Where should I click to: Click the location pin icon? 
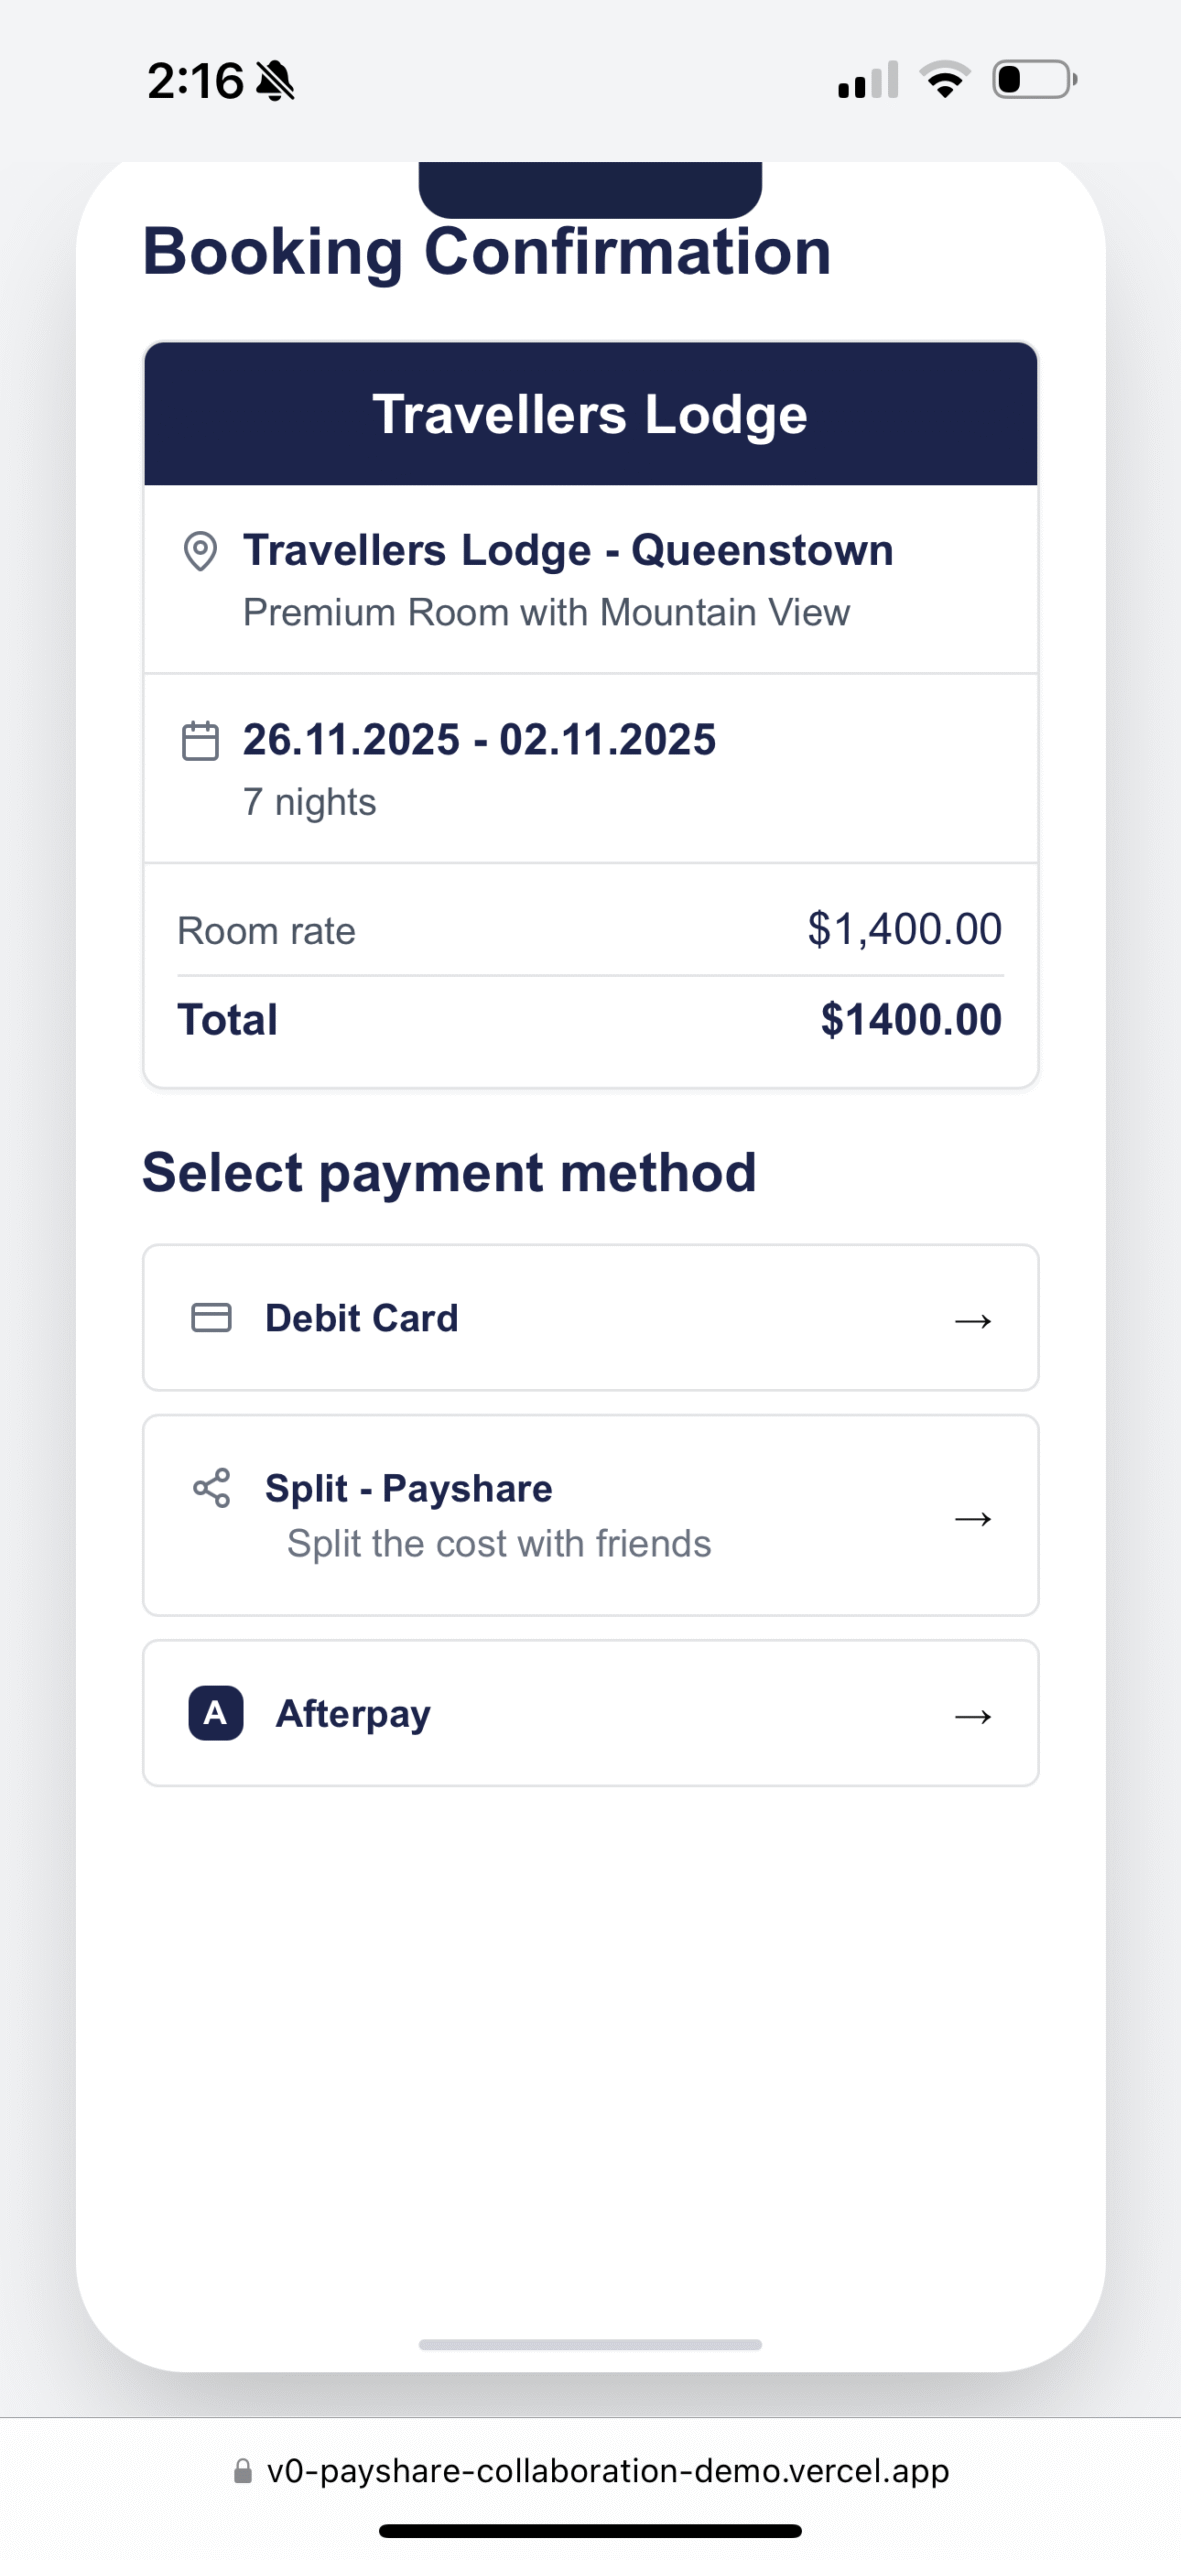[x=200, y=551]
